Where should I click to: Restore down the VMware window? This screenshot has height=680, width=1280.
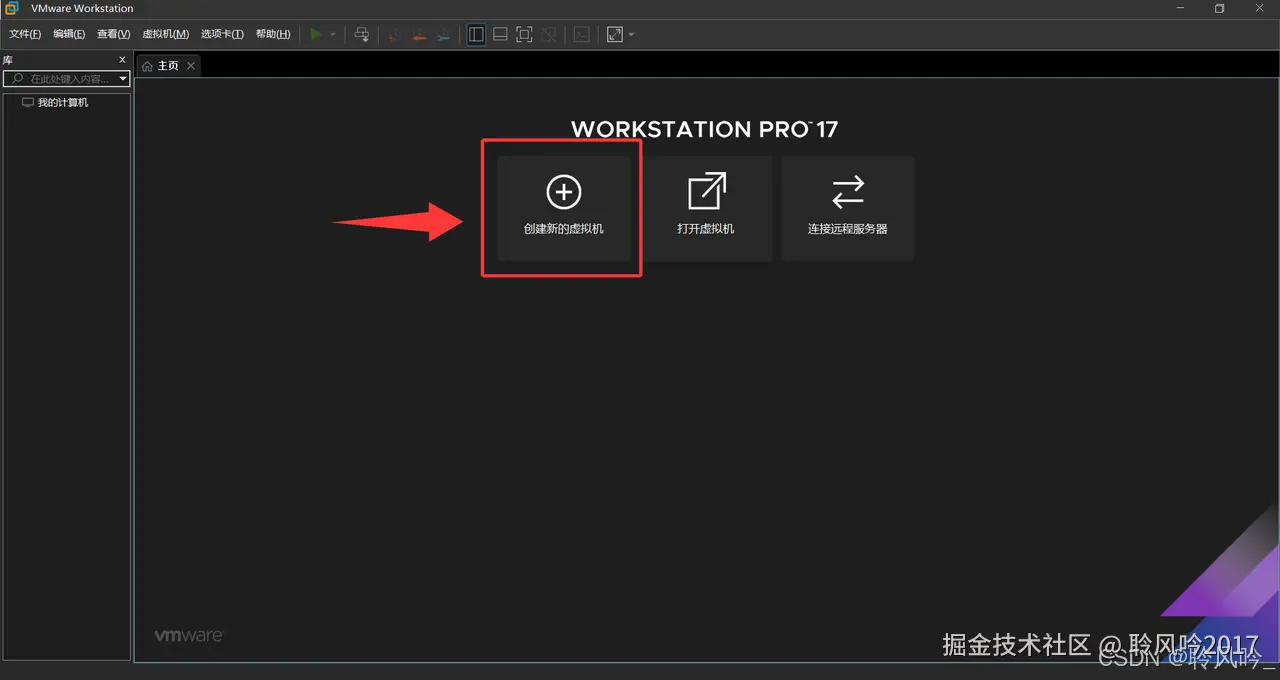coord(1219,8)
